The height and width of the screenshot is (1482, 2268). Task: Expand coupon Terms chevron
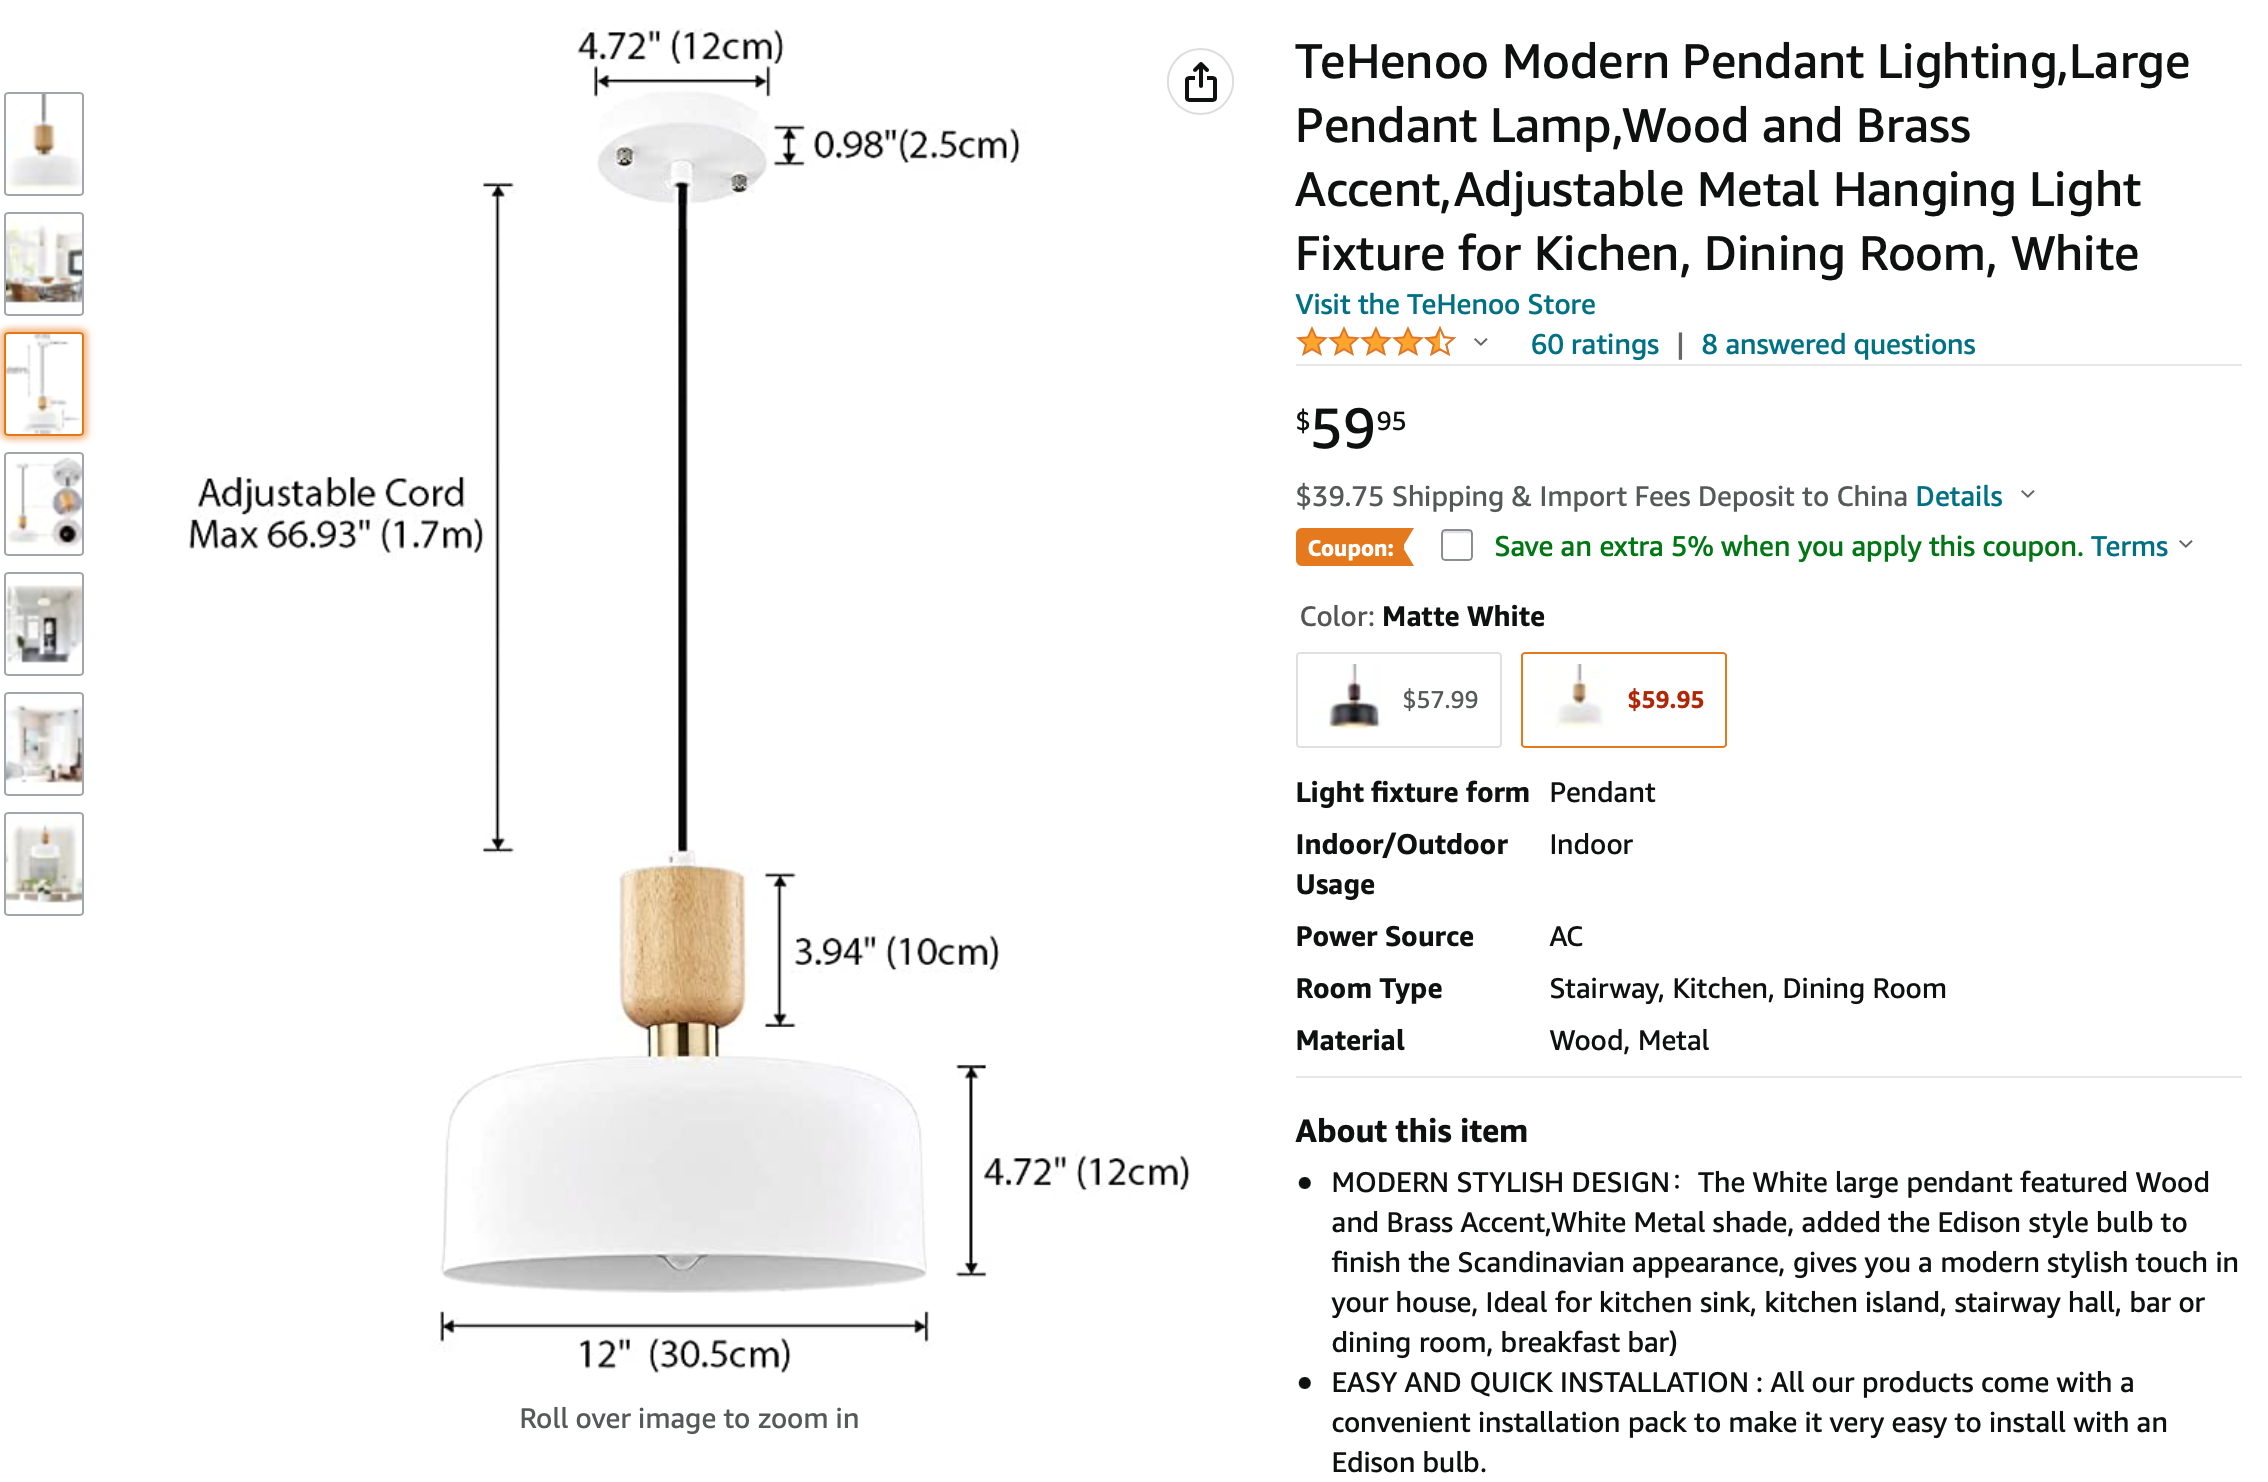[2186, 546]
